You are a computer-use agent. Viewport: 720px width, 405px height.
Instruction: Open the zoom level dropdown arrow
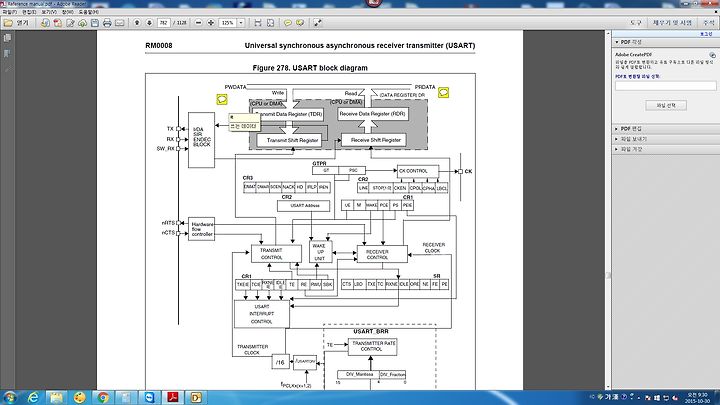click(x=241, y=22)
